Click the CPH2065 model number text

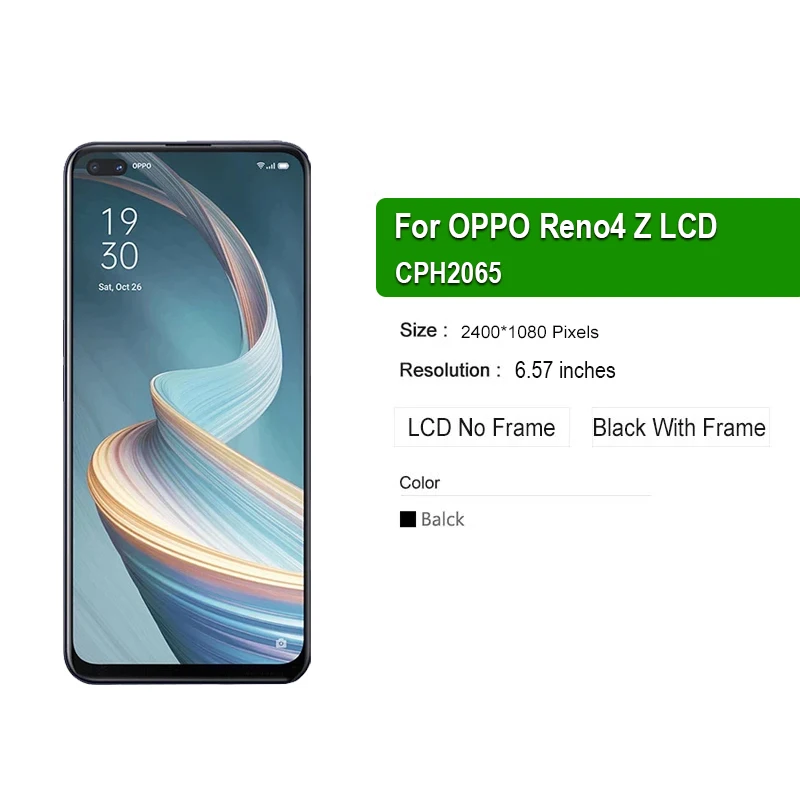448,273
